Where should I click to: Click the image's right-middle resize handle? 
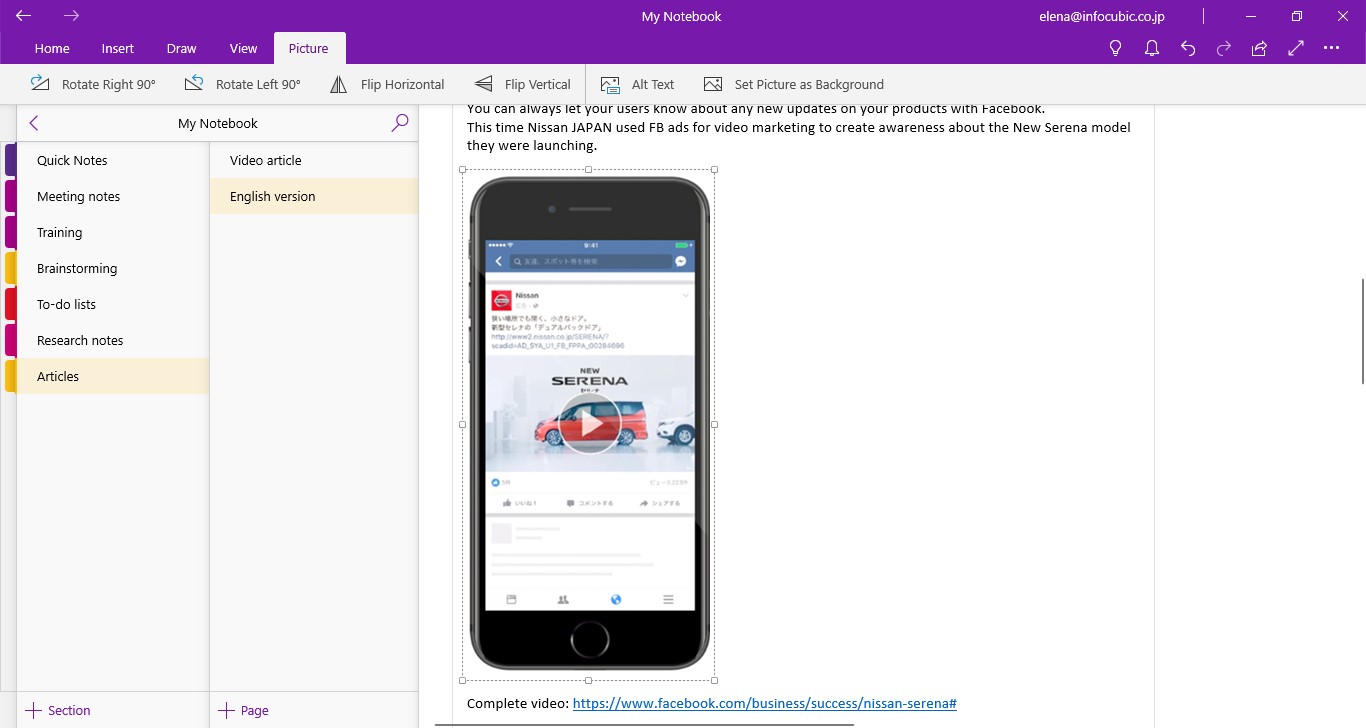click(x=714, y=424)
